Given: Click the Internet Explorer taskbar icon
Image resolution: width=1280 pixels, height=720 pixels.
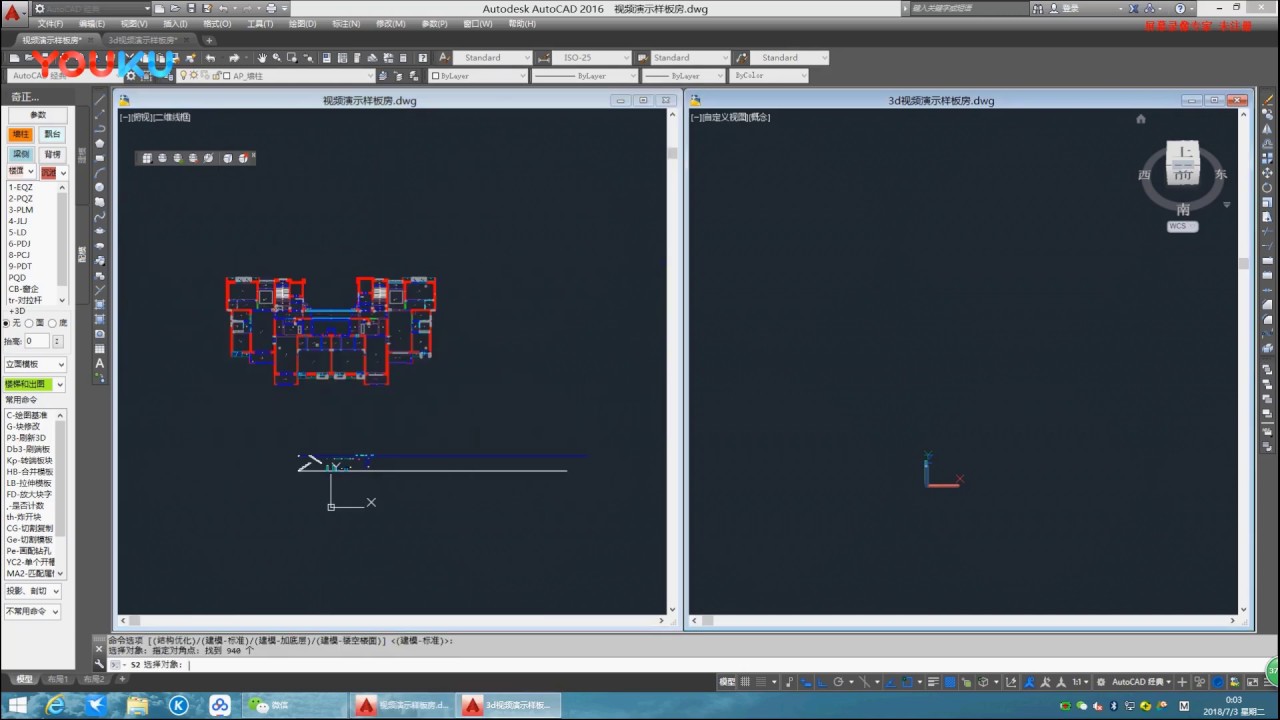Looking at the screenshot, I should pyautogui.click(x=56, y=706).
